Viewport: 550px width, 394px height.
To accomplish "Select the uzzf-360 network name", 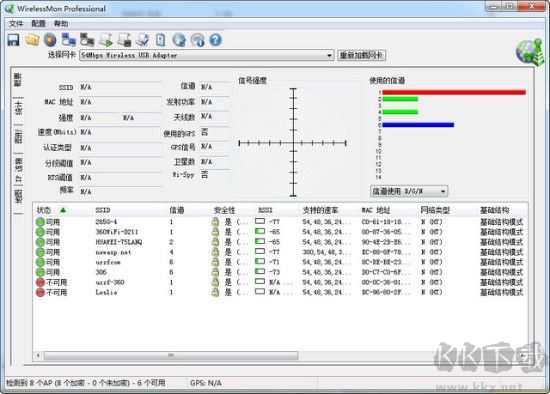I will point(110,282).
